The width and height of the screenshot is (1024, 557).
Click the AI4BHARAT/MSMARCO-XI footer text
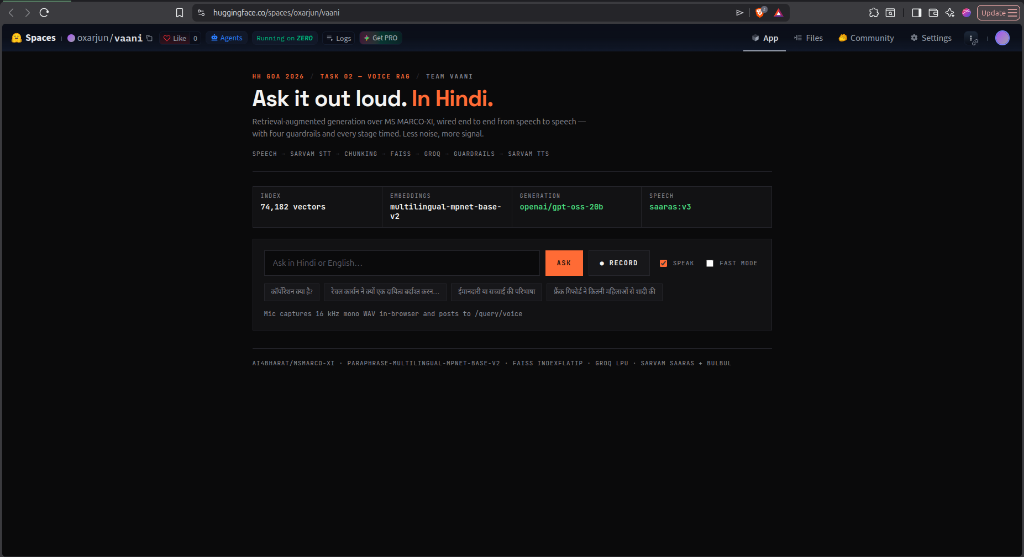click(x=293, y=363)
